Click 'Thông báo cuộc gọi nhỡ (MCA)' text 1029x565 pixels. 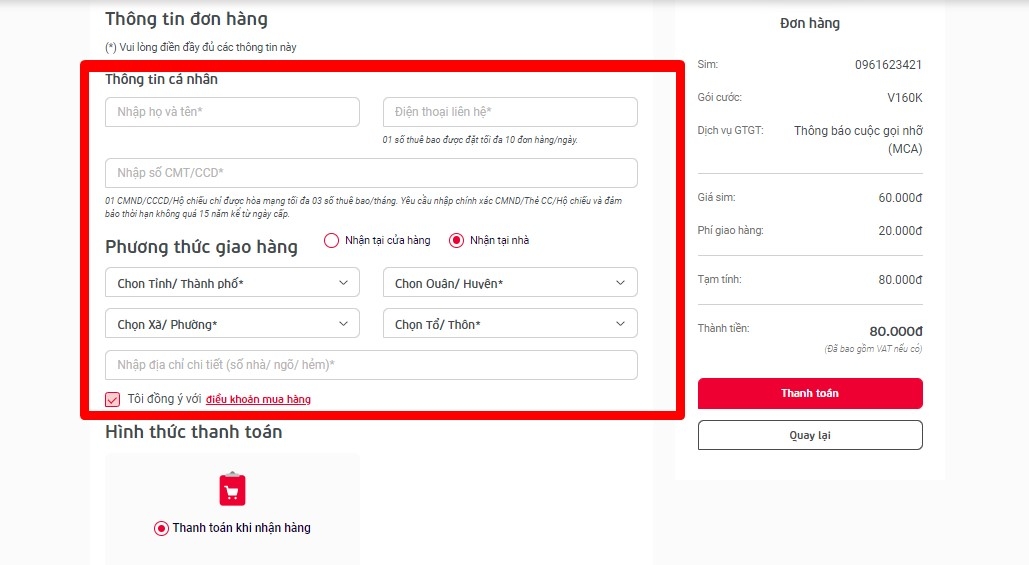point(858,139)
